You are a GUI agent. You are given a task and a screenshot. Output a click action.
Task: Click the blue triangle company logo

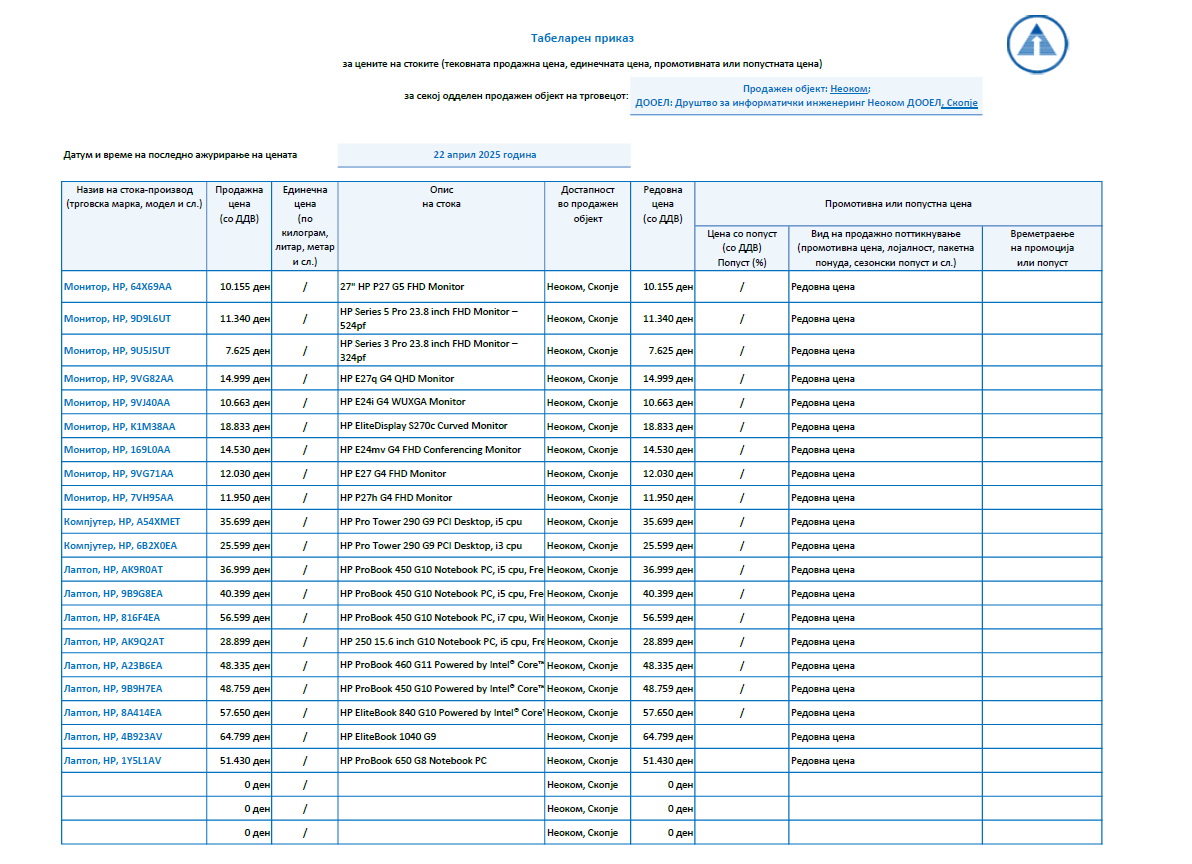pyautogui.click(x=1037, y=43)
